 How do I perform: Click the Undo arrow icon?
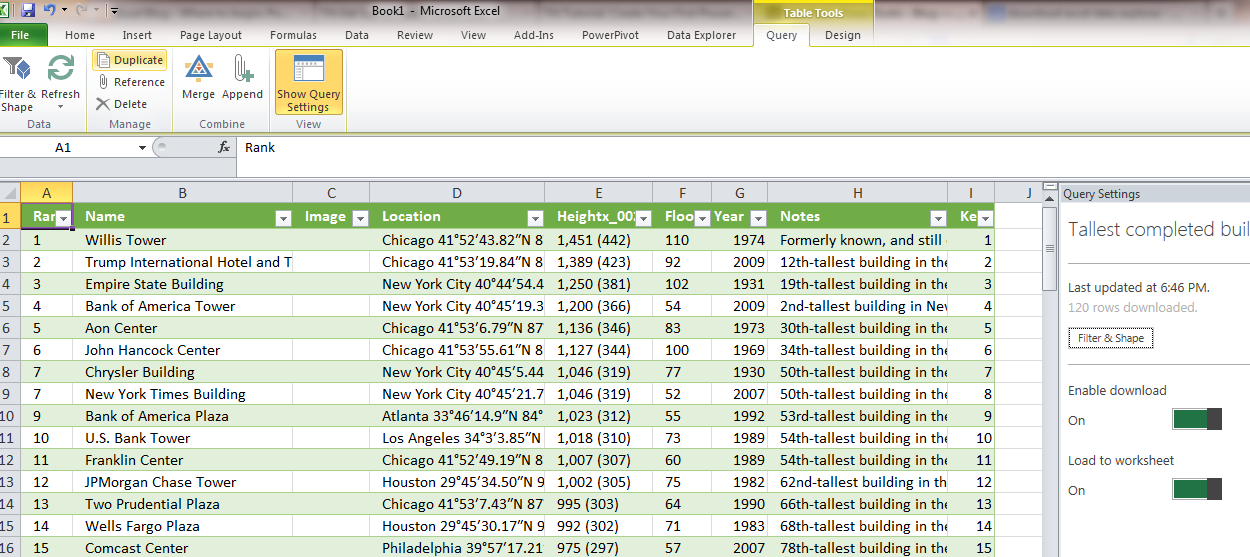point(49,10)
